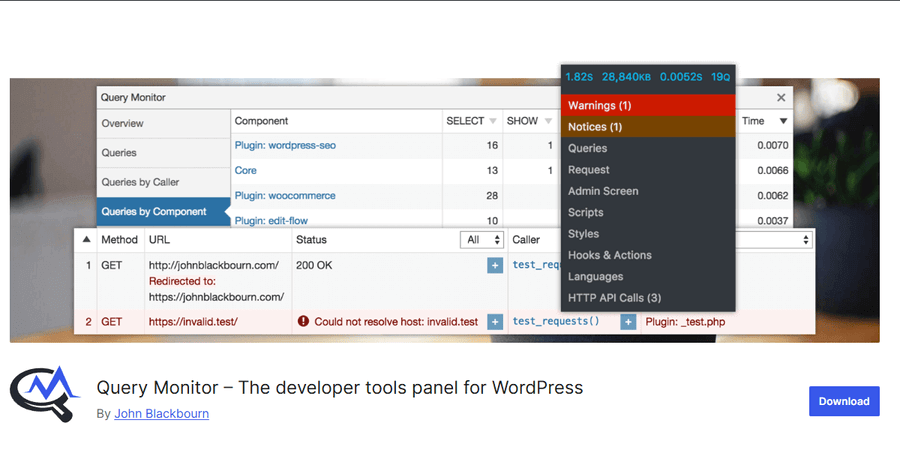Open HTTP API Calls (3) entry
Image resolution: width=900 pixels, height=450 pixels.
[648, 298]
